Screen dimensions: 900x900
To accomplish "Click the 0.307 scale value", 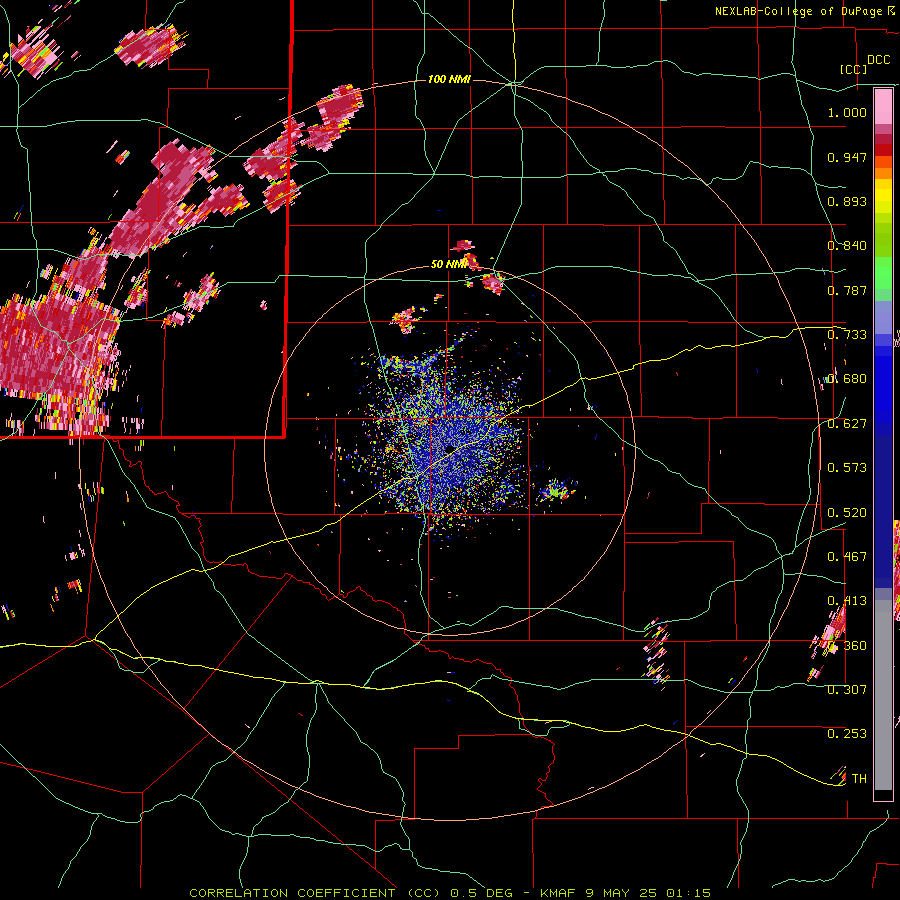I will pos(847,690).
